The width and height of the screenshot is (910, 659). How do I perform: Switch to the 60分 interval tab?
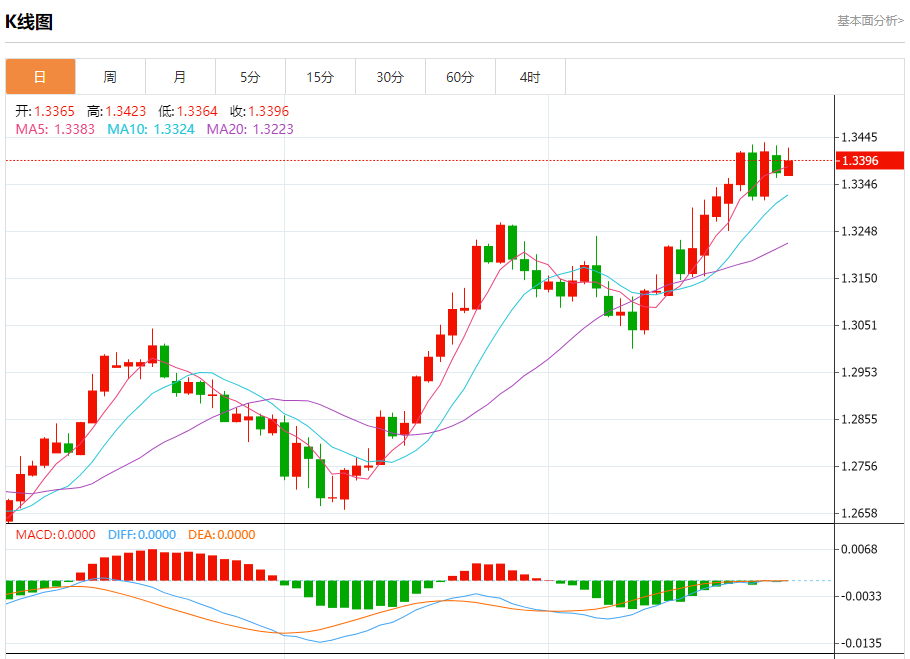pos(460,77)
